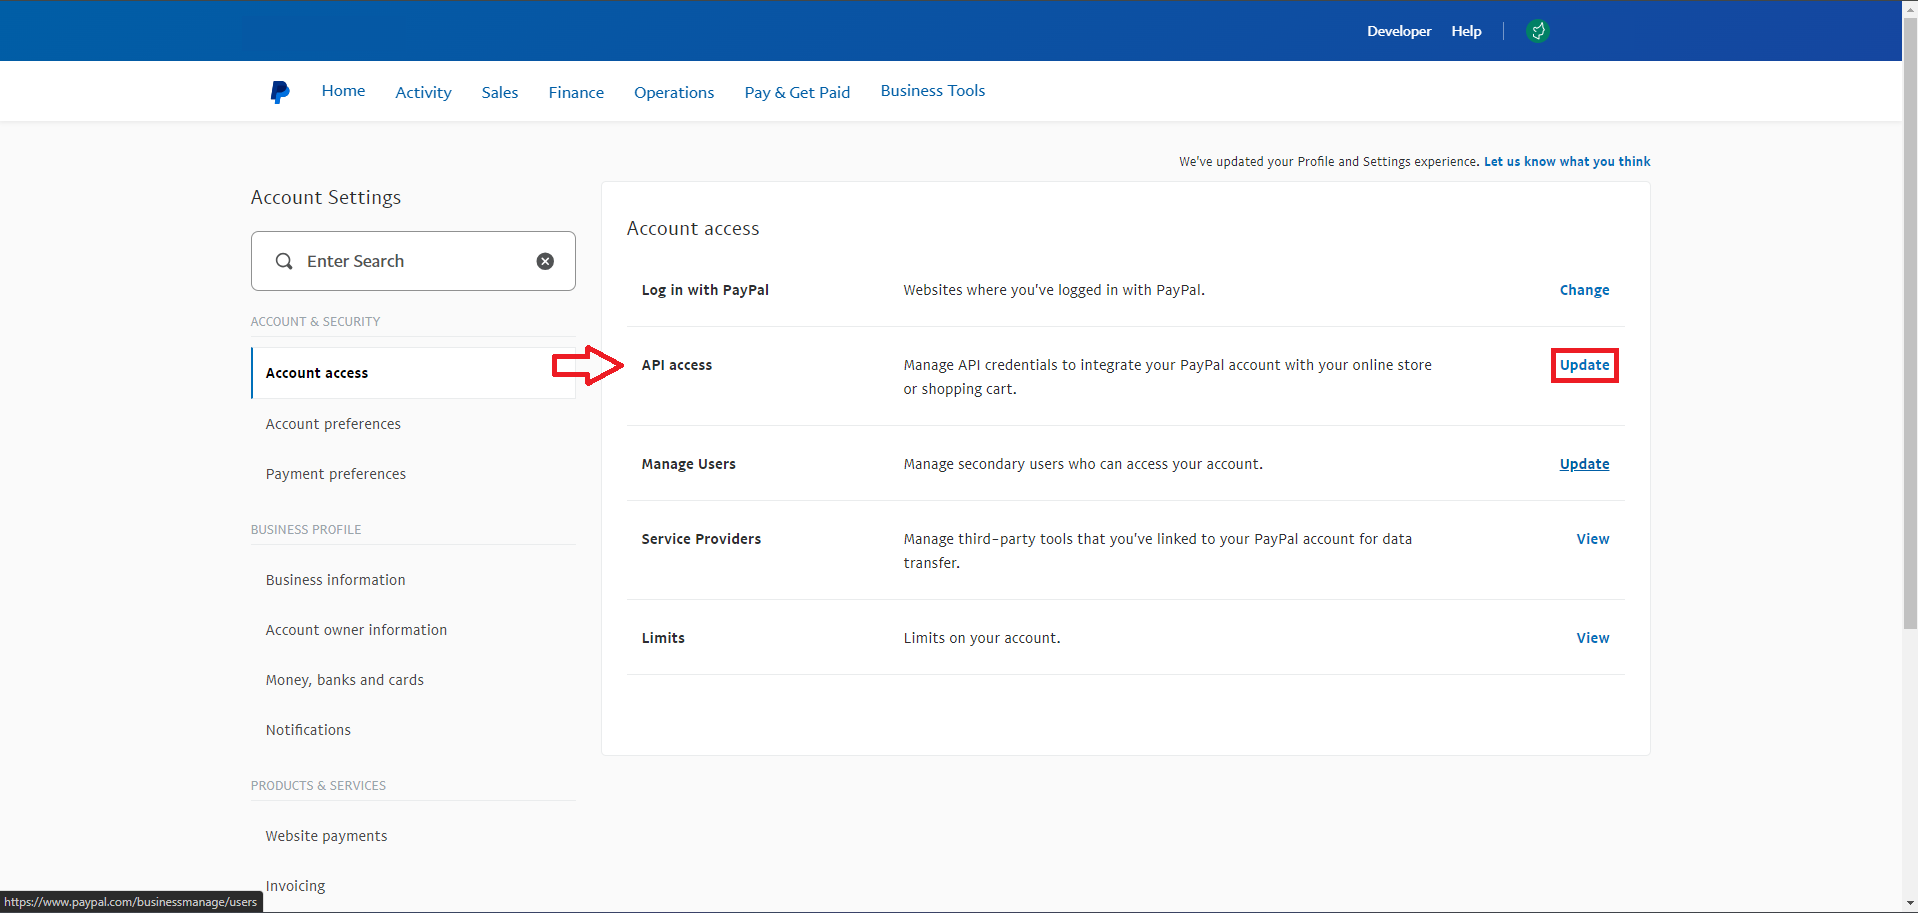Open the Business Tools menu
The image size is (1918, 913).
[933, 91]
